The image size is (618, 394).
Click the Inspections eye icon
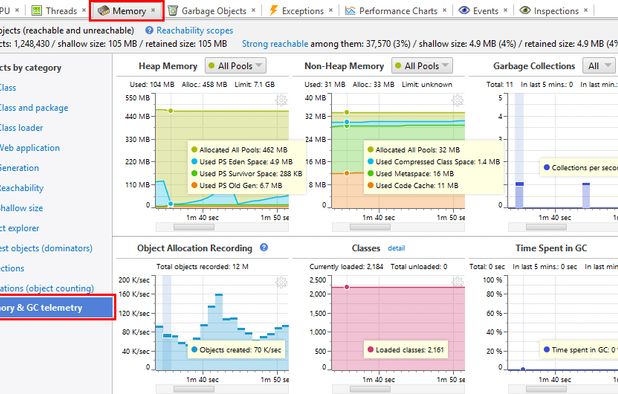point(525,10)
